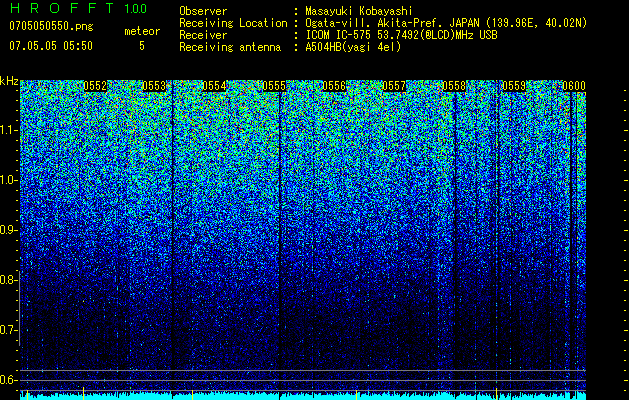Select the 0.8 frequency axis label

coord(8,280)
